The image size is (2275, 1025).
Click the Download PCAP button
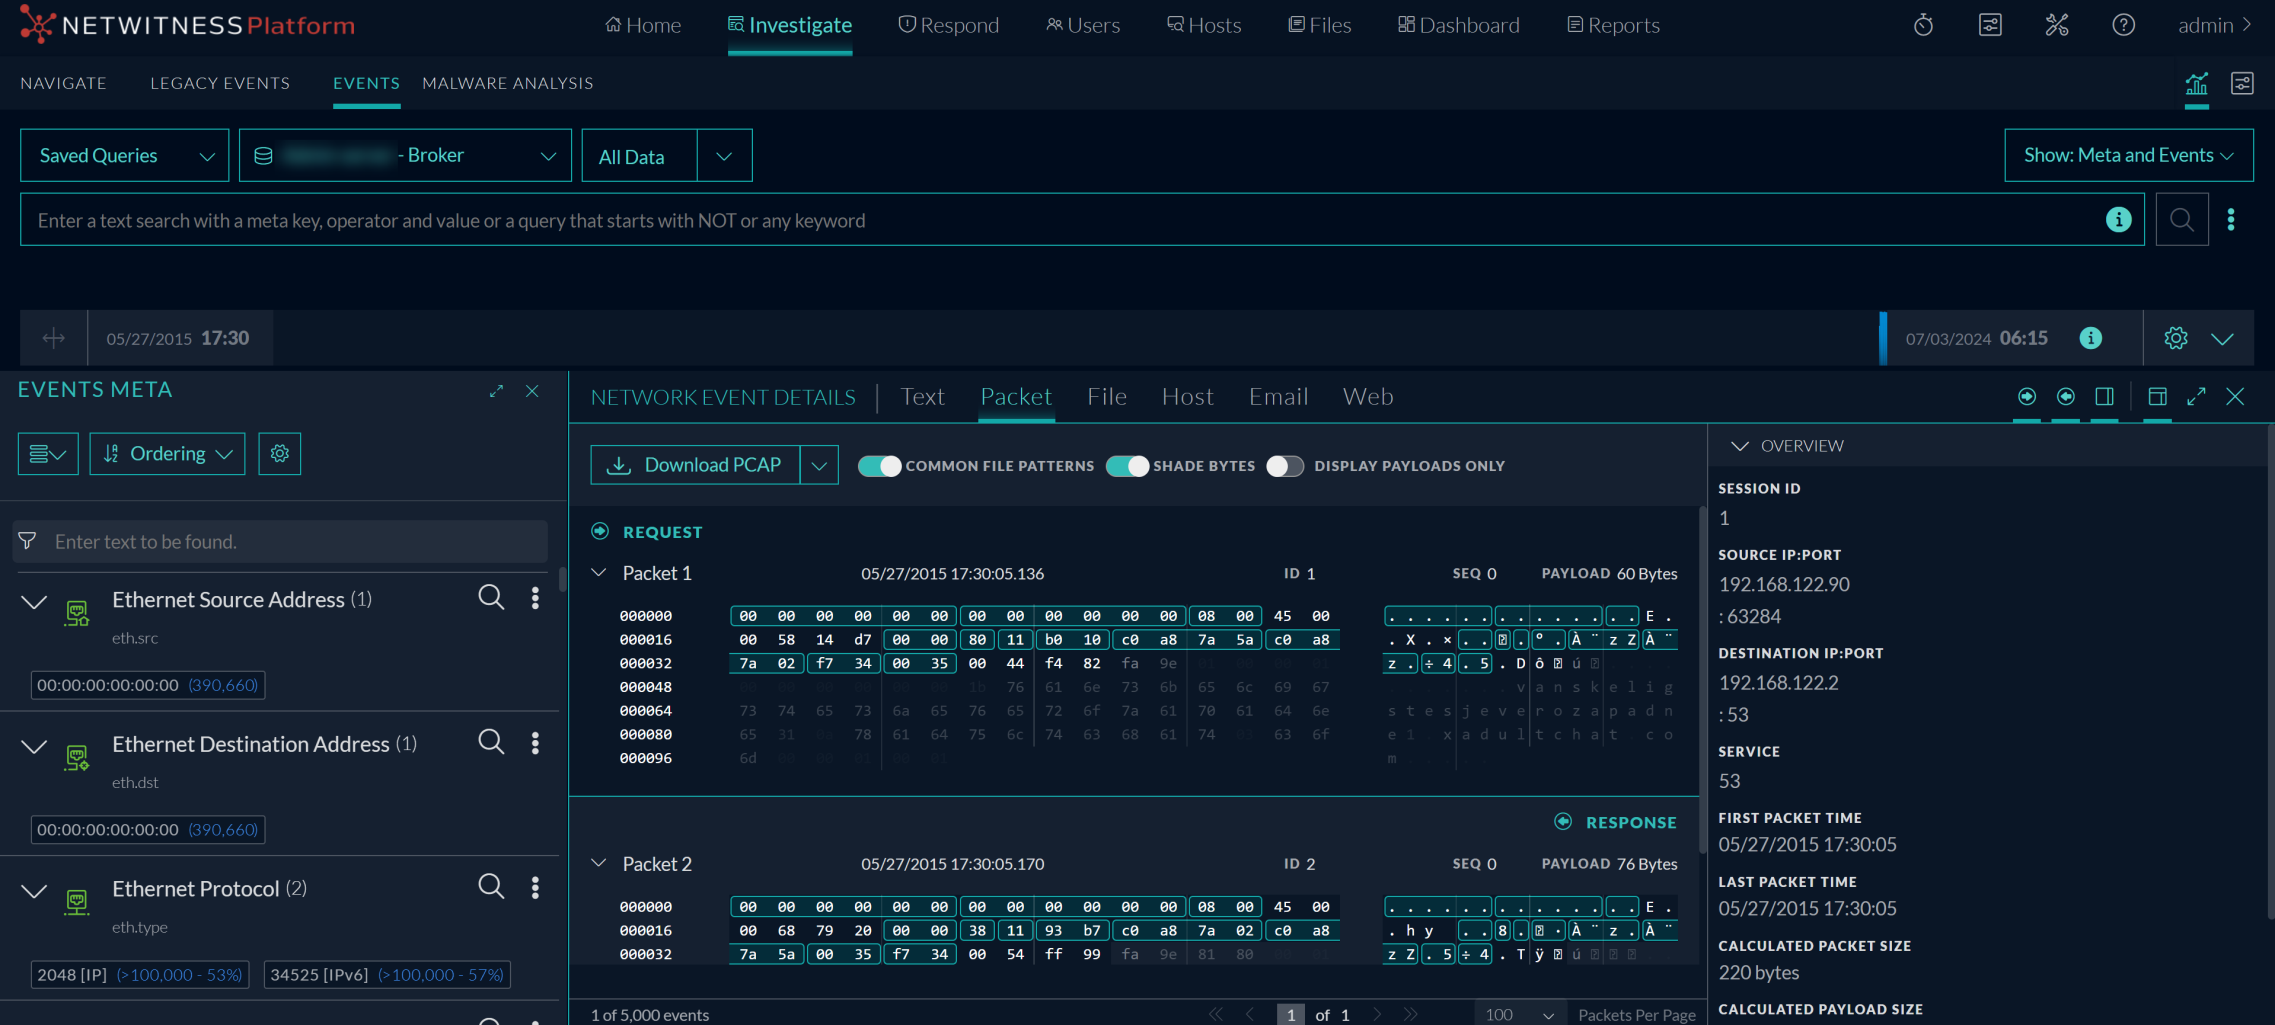tap(696, 465)
